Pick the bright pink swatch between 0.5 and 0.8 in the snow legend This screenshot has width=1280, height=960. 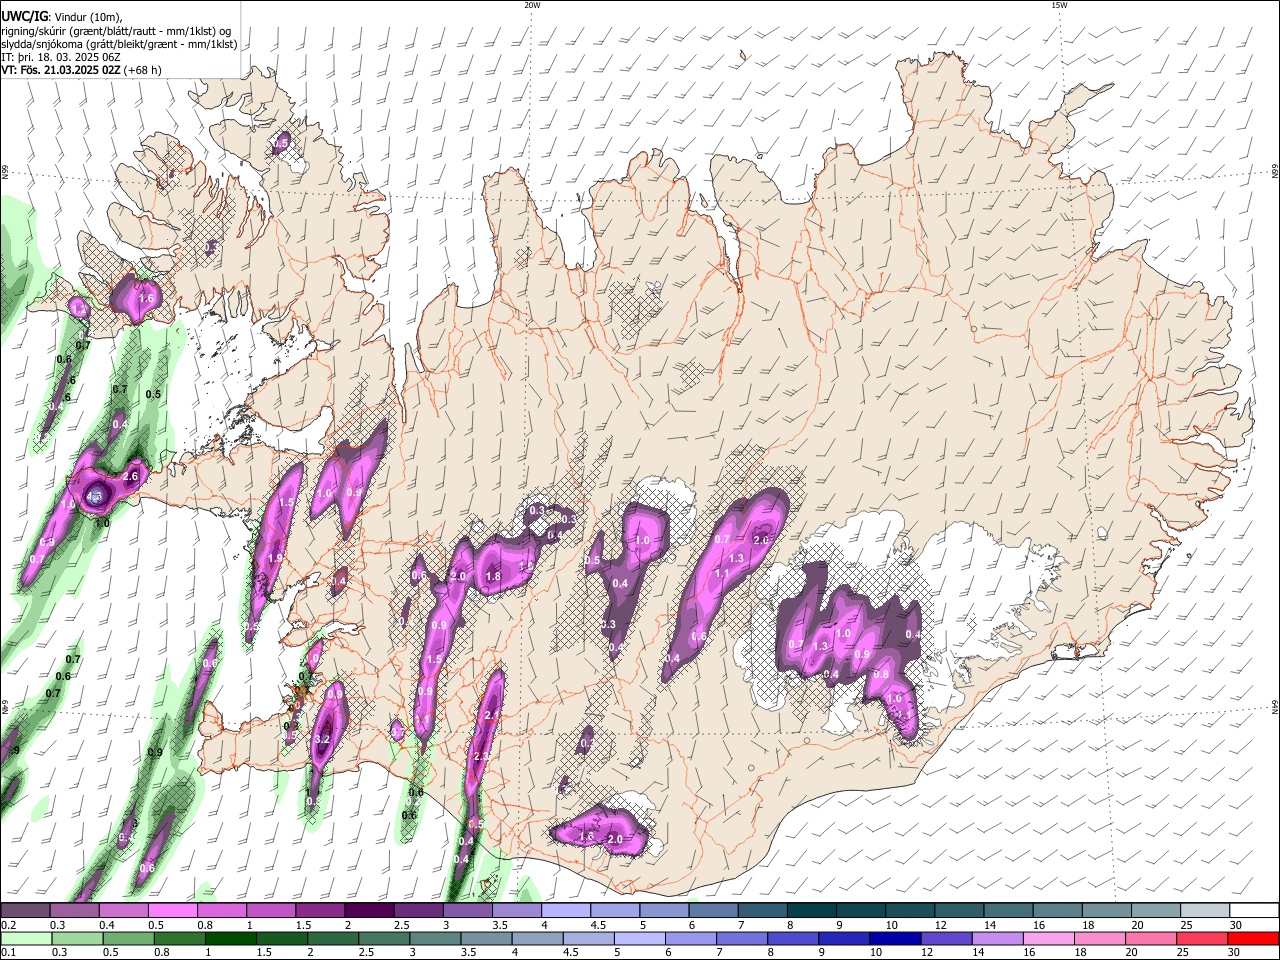[x=172, y=910]
